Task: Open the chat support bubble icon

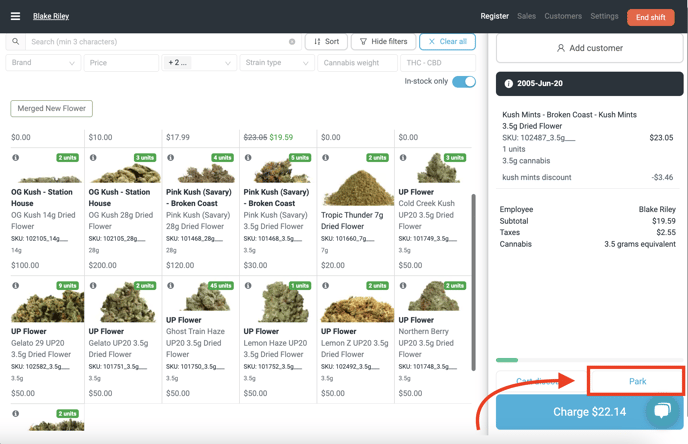Action: pos(661,411)
